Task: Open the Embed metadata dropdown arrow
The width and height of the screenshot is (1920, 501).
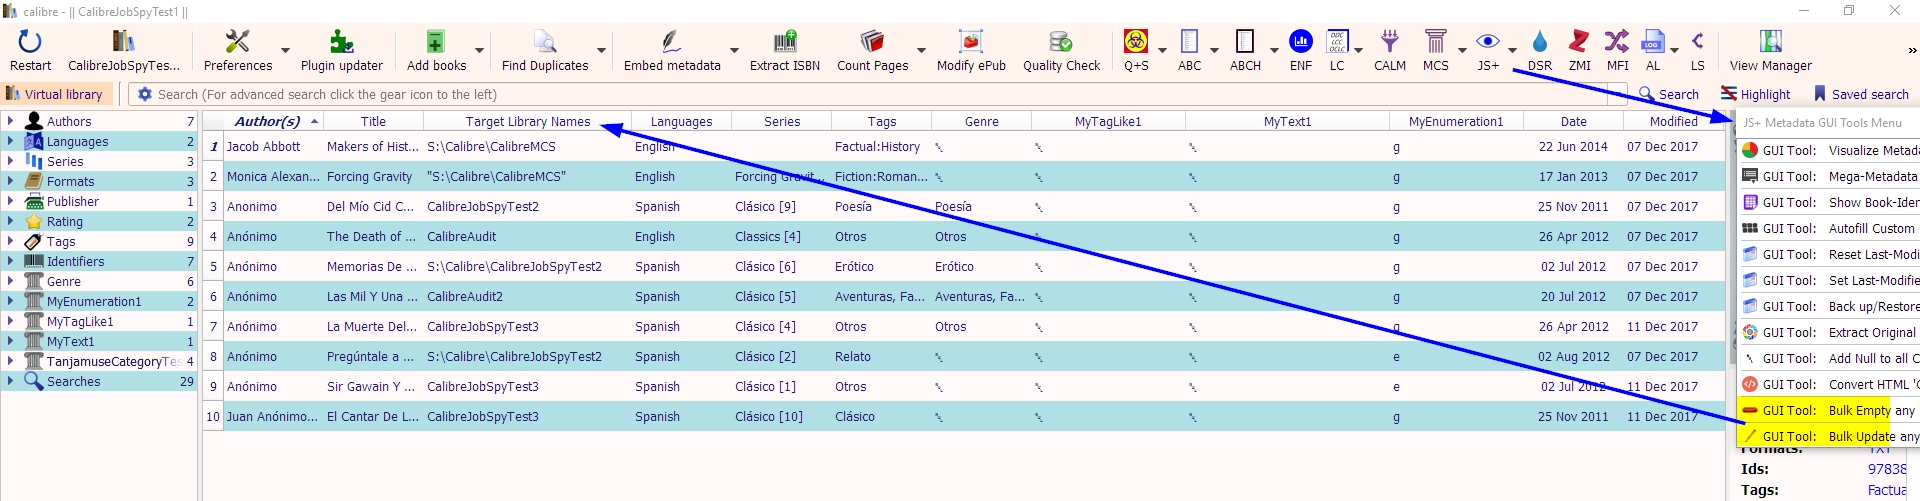Action: 734,50
